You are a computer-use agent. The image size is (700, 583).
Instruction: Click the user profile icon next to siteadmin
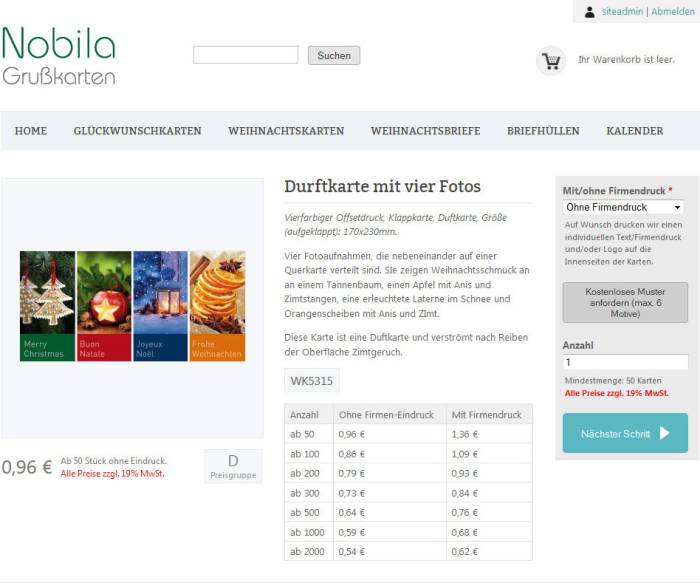click(x=589, y=12)
